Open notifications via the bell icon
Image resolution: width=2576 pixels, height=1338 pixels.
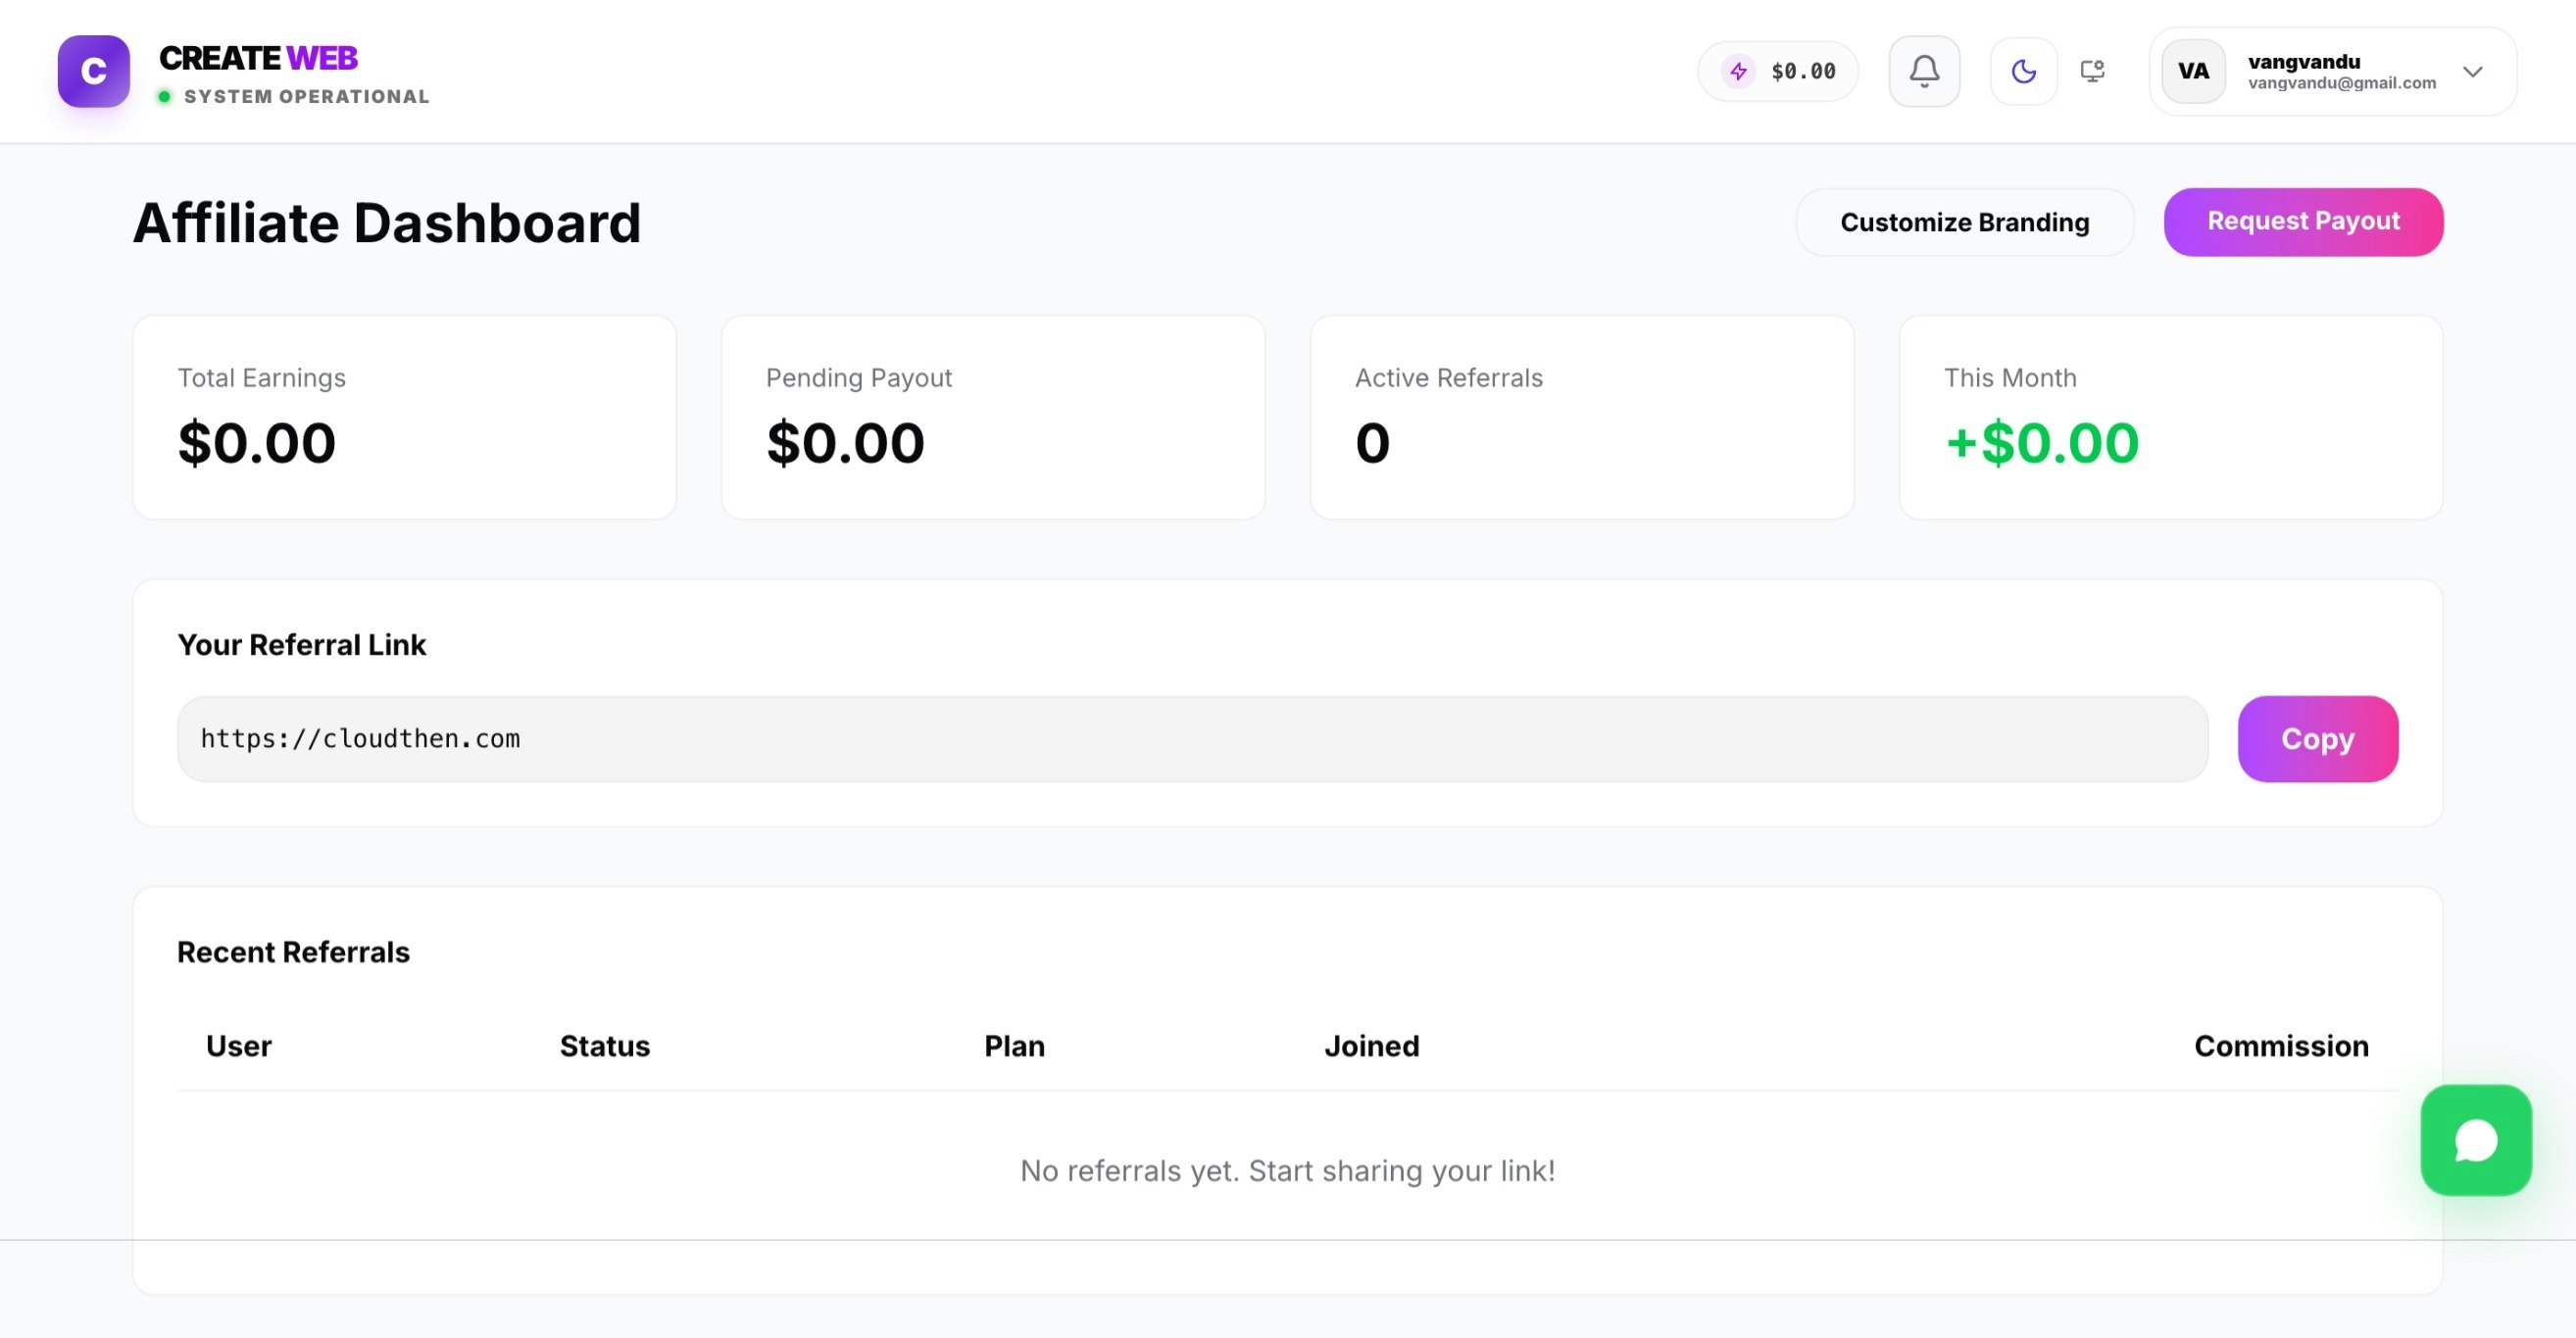pyautogui.click(x=1923, y=71)
